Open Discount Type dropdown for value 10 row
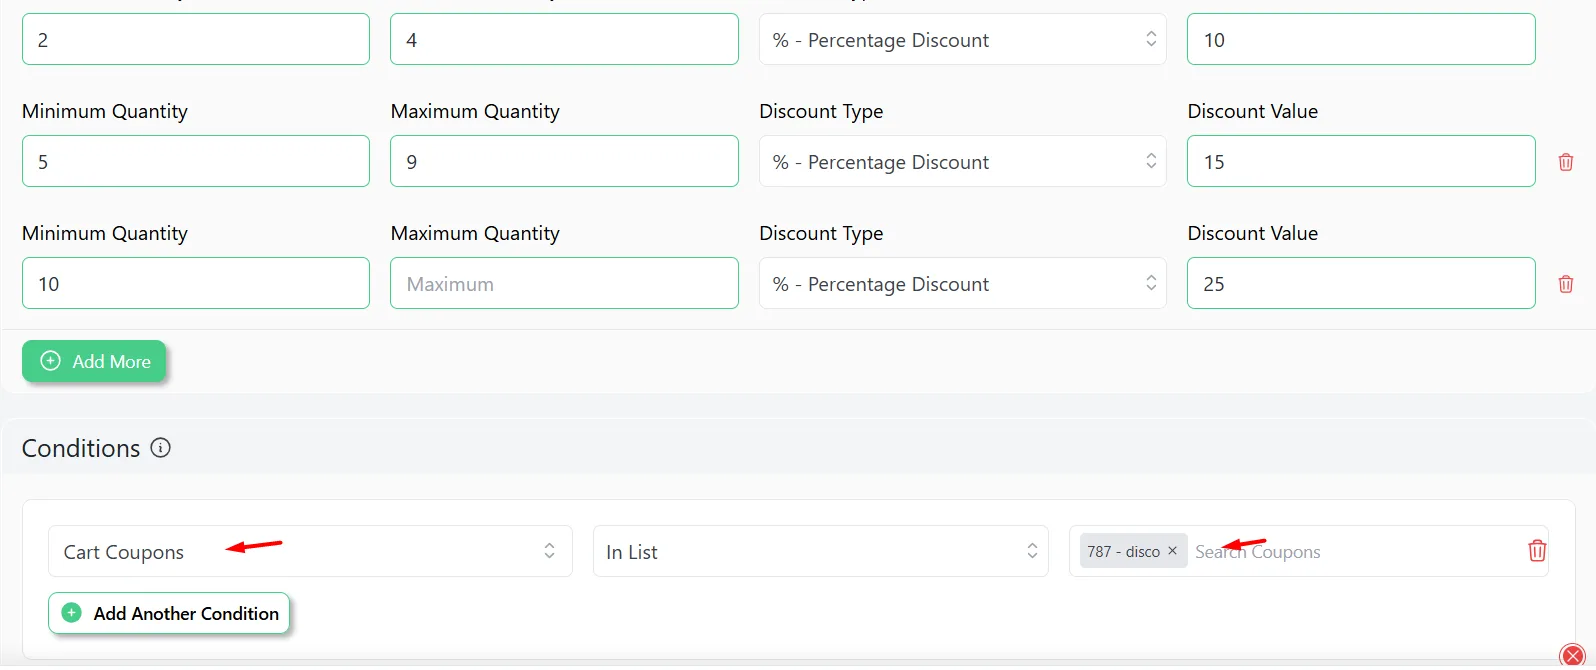 962,40
